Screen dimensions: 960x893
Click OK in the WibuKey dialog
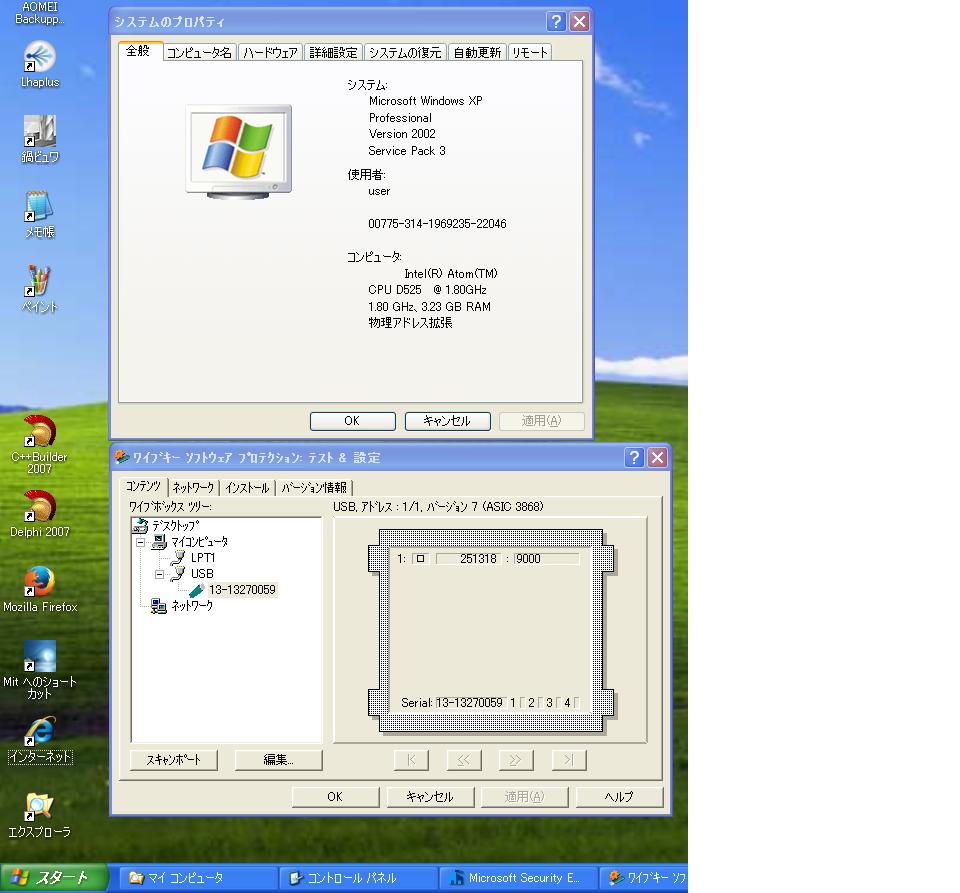coord(335,797)
